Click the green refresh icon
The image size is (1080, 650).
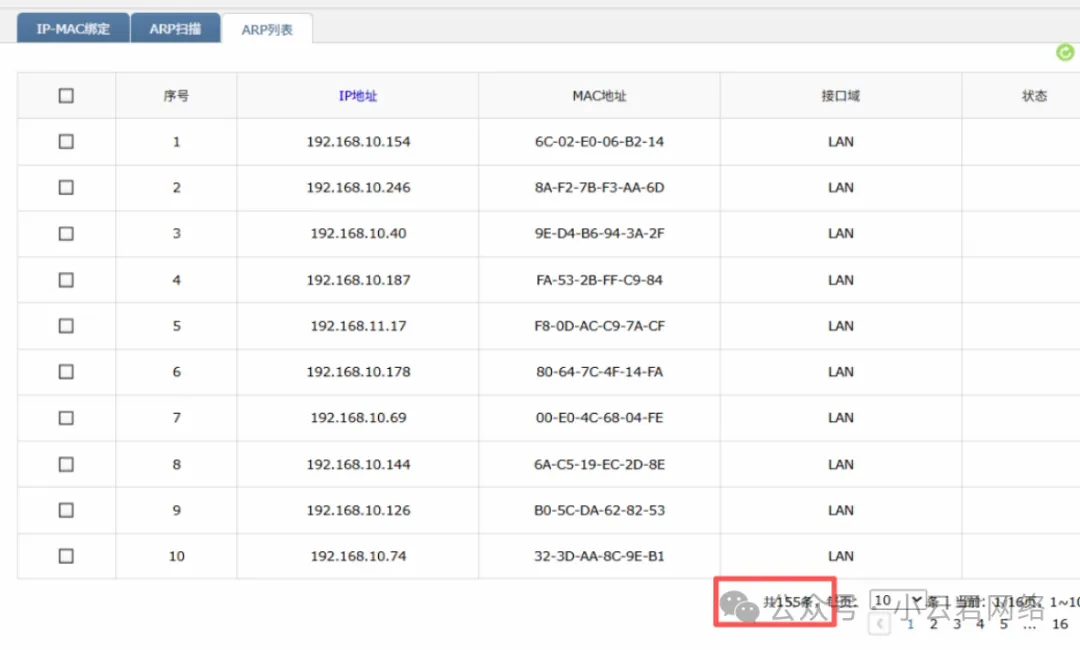tap(1065, 53)
